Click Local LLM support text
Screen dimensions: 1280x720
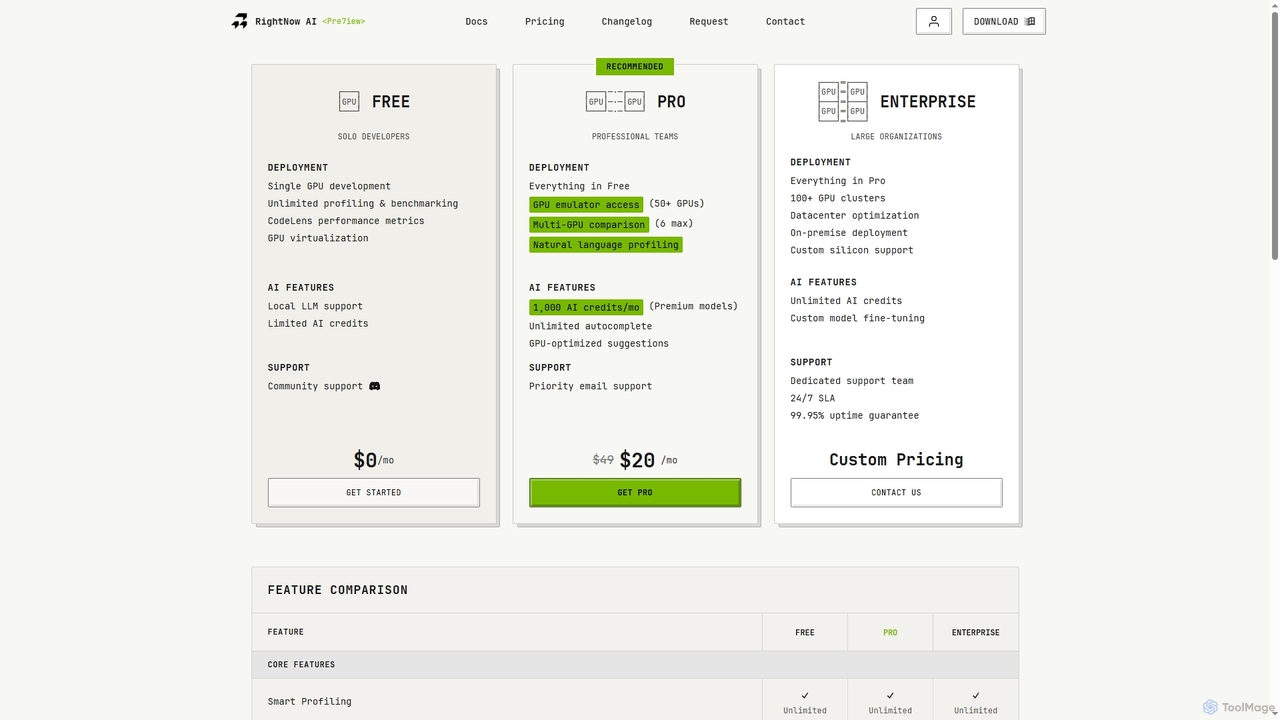[x=315, y=306]
